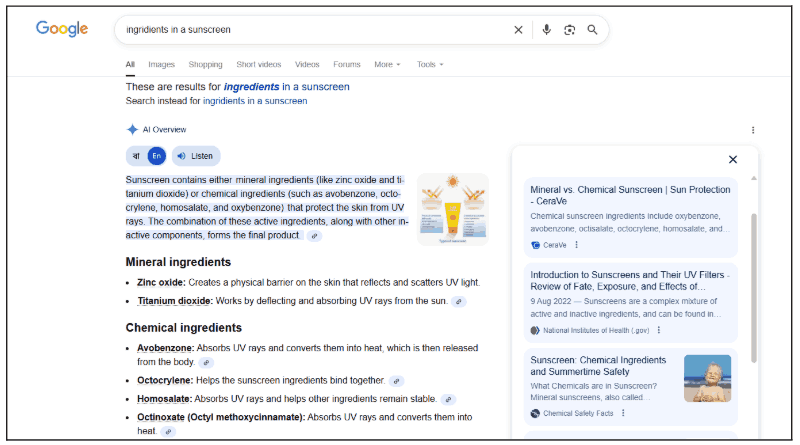800x445 pixels.
Task: Select the En language toggle
Action: pyautogui.click(x=157, y=156)
